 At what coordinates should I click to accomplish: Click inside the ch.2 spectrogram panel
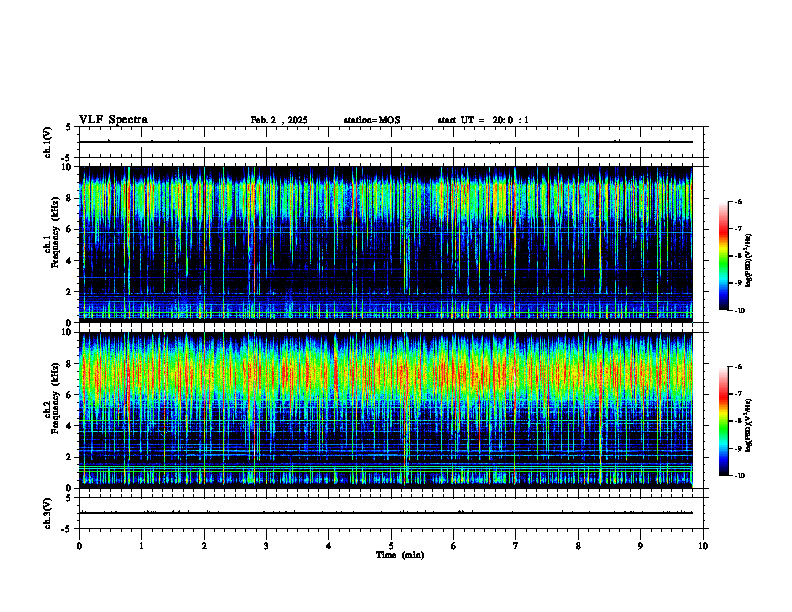[x=386, y=410]
